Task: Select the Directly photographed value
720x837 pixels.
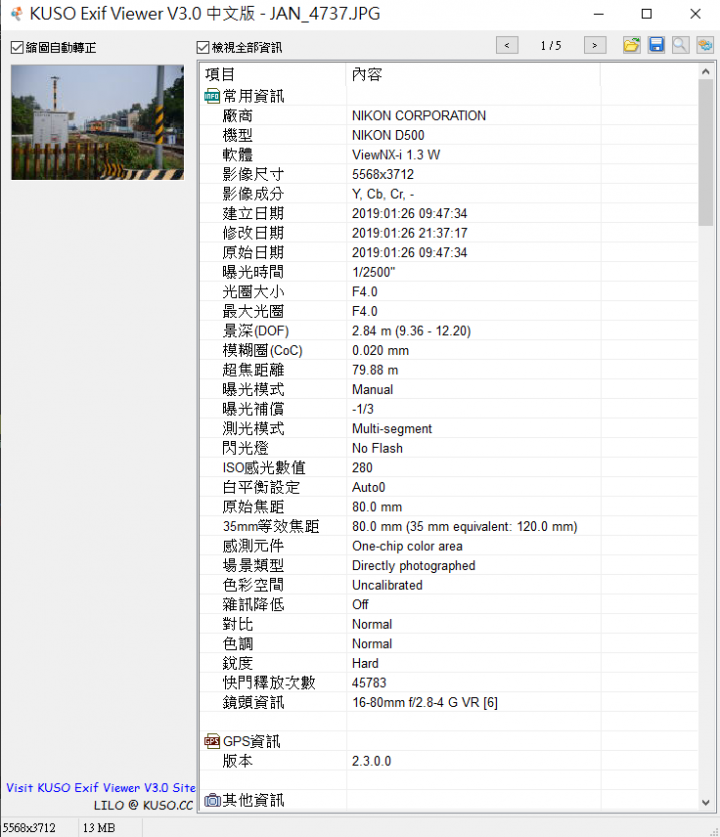Action: pos(414,565)
